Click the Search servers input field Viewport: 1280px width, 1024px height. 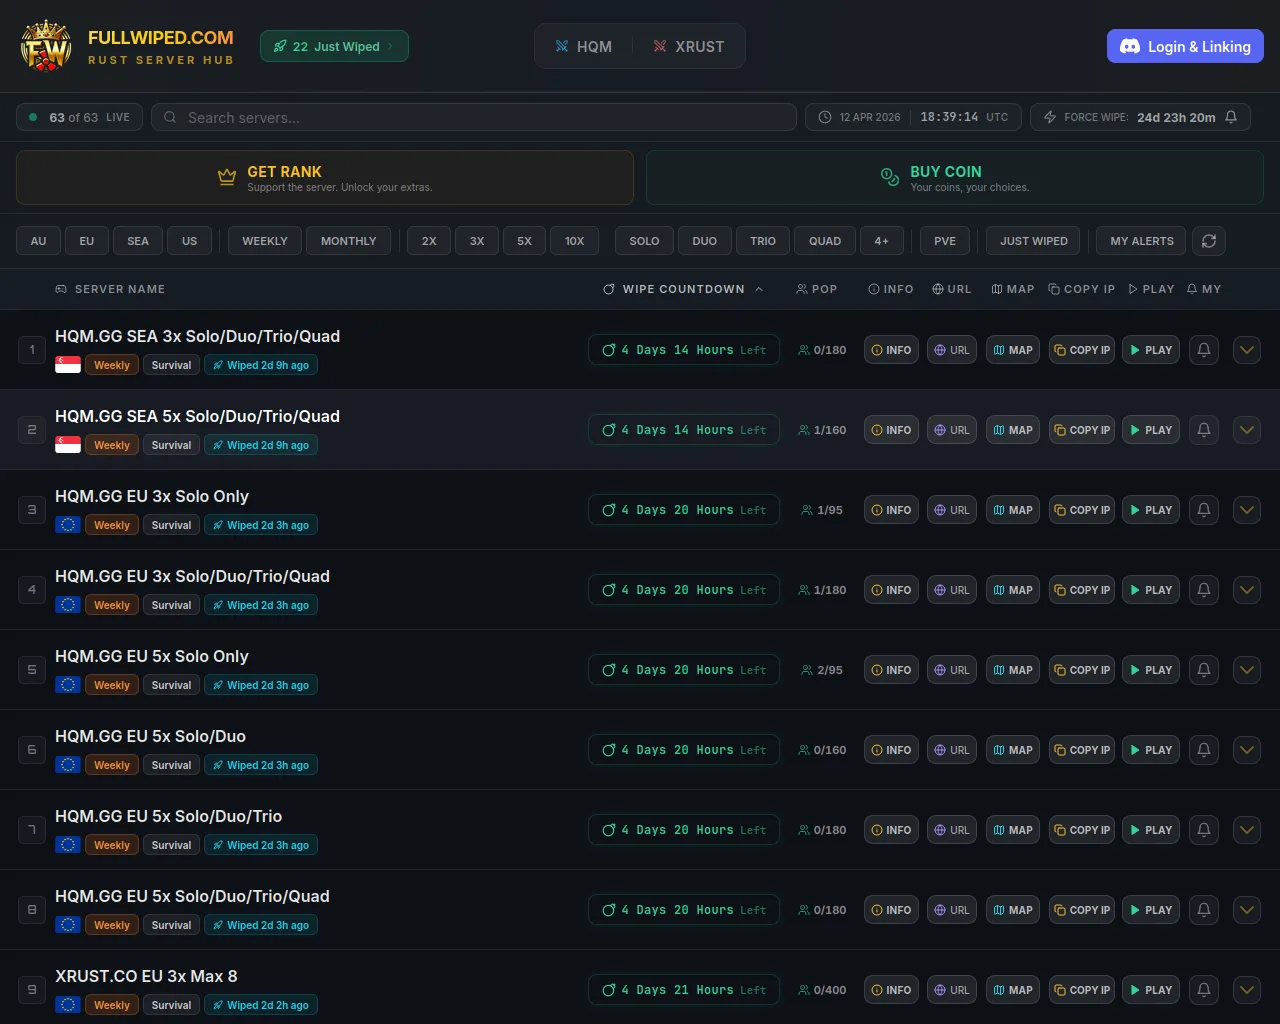[472, 117]
